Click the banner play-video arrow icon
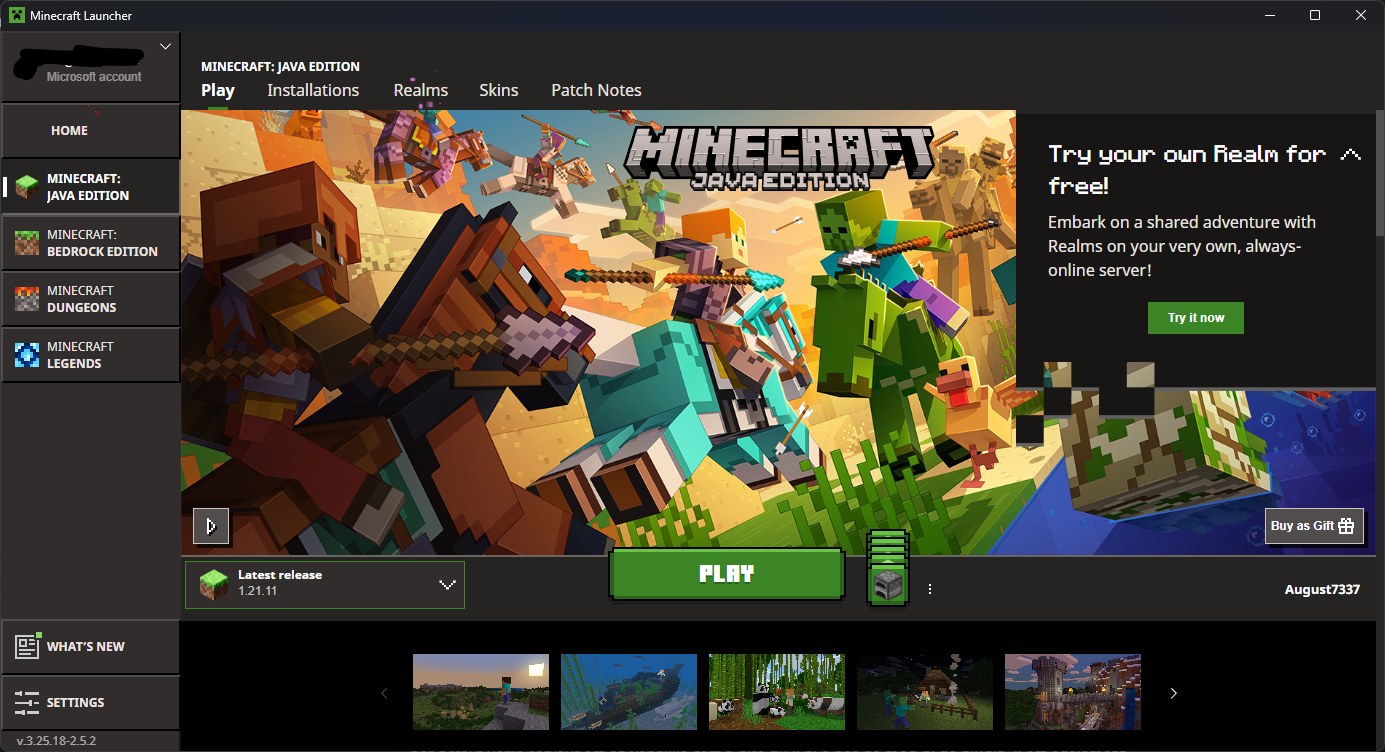Image resolution: width=1385 pixels, height=752 pixels. click(x=211, y=526)
